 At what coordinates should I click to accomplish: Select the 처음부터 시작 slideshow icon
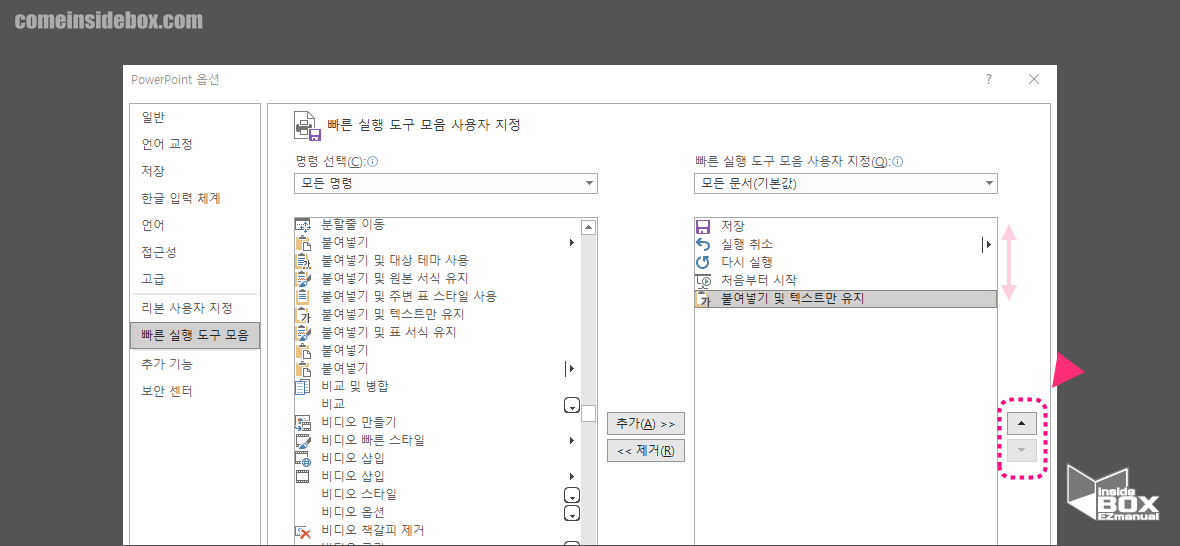[703, 281]
